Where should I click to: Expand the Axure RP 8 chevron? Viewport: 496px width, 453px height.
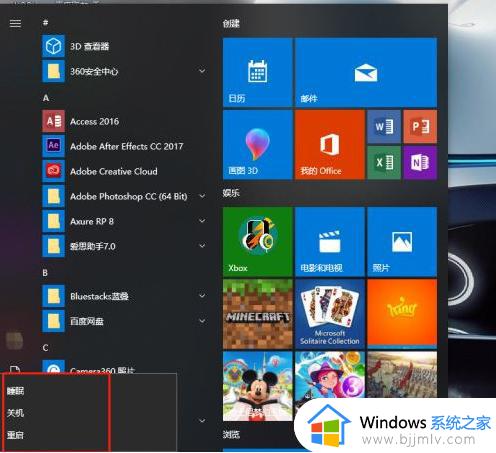pyautogui.click(x=202, y=221)
